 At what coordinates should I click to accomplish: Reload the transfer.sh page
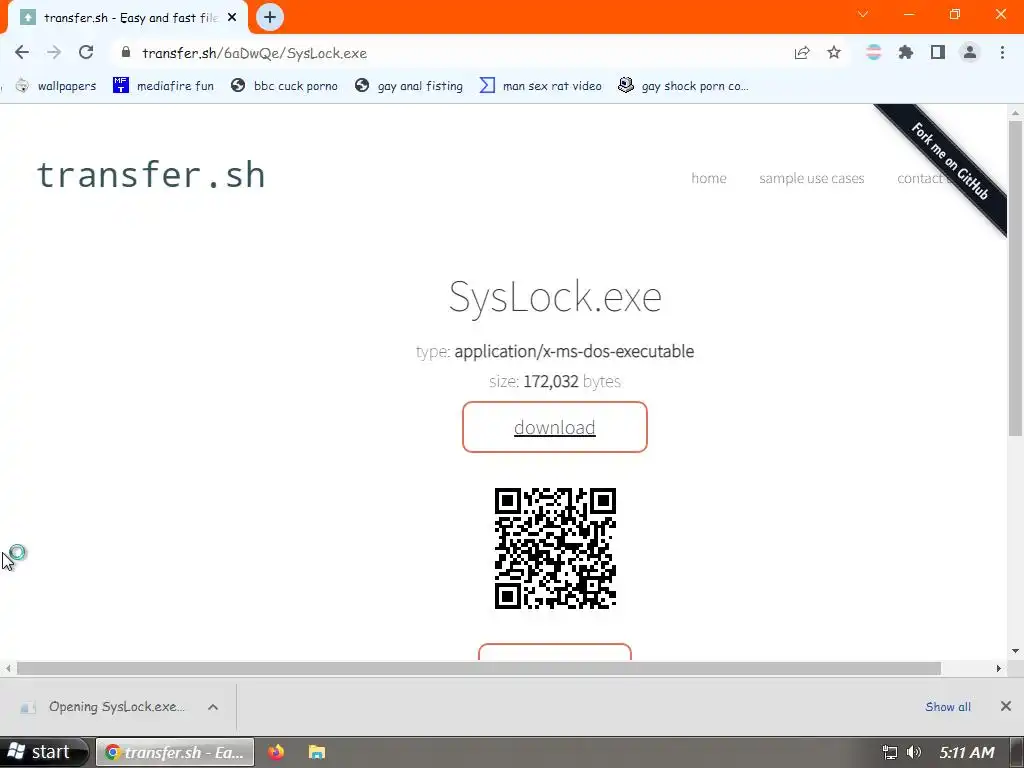pyautogui.click(x=86, y=52)
